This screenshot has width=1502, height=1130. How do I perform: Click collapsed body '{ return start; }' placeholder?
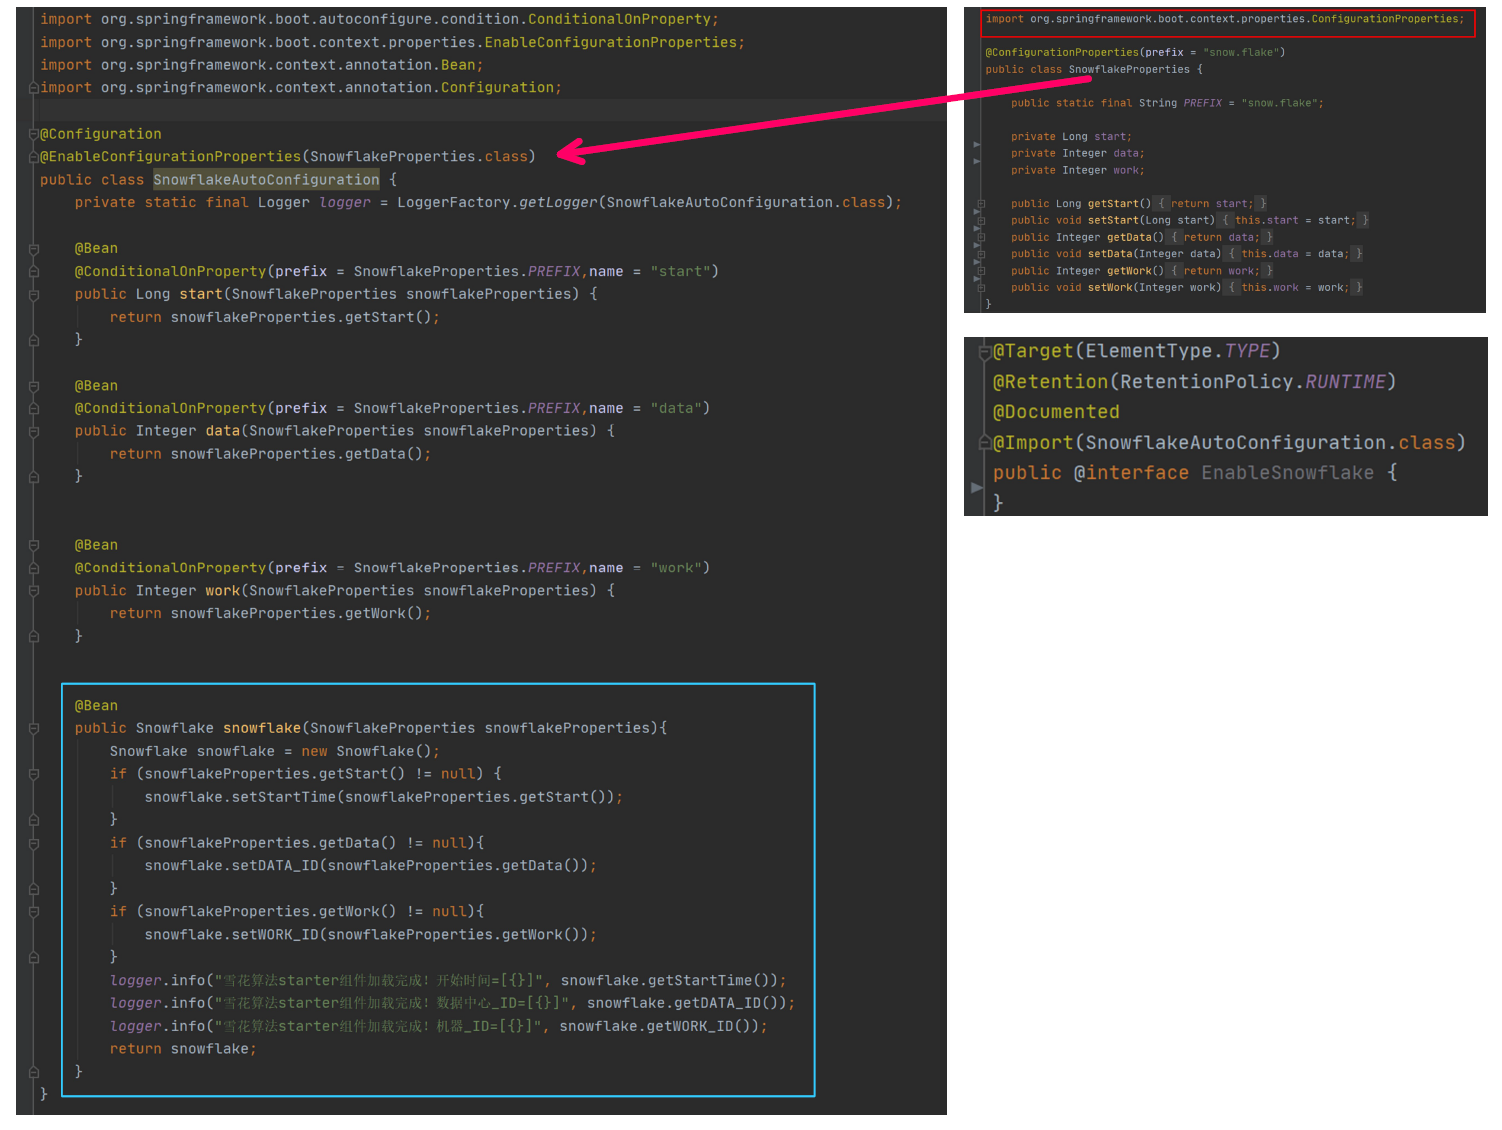click(1211, 204)
